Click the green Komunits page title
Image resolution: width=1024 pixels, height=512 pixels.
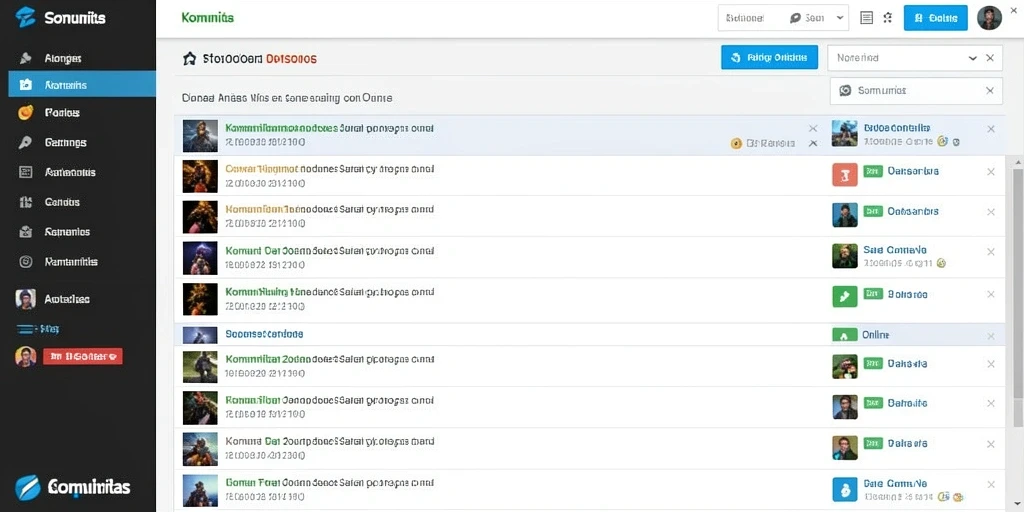(208, 18)
